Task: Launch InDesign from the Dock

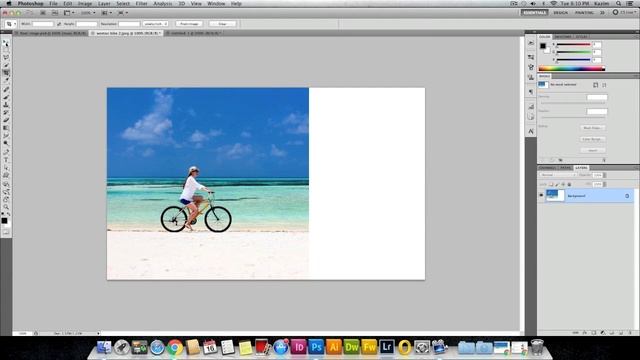Action: 298,347
